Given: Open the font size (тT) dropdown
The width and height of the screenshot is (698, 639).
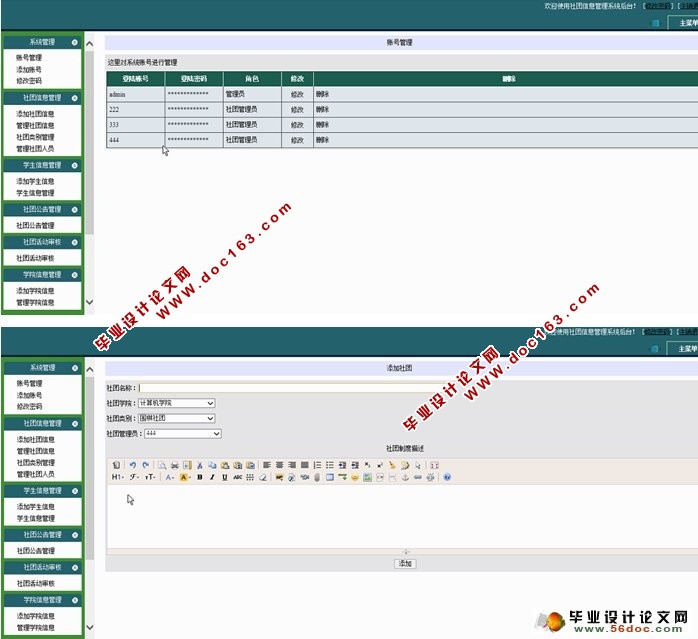Looking at the screenshot, I should [150, 477].
